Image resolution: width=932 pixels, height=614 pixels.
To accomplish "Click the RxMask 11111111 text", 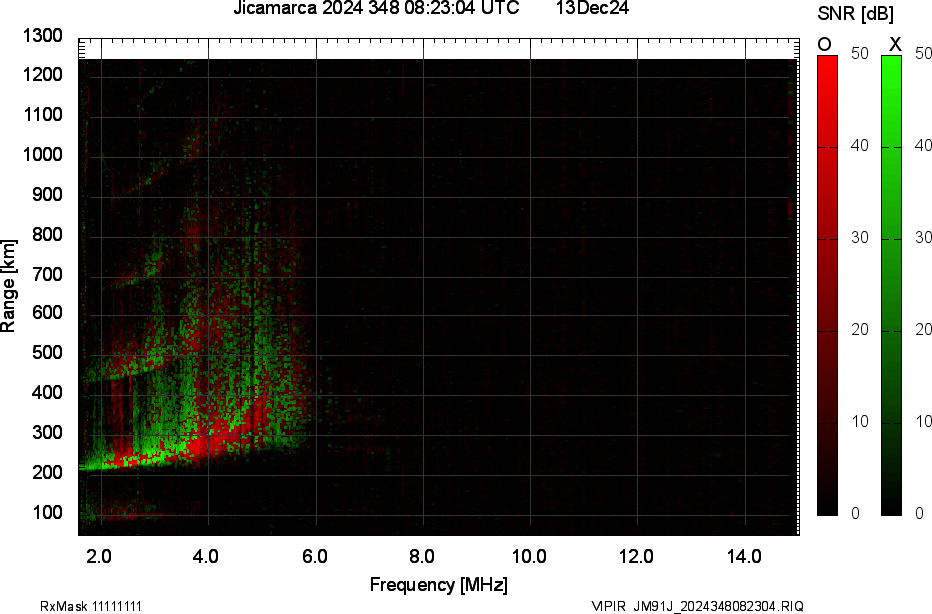I will pos(91,606).
